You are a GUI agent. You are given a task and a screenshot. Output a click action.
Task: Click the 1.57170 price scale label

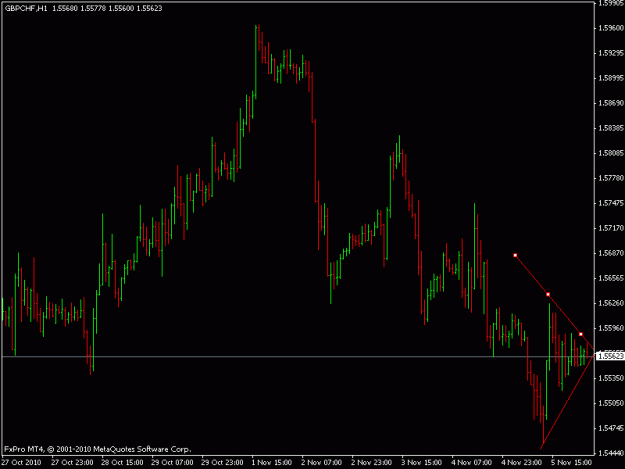point(611,228)
